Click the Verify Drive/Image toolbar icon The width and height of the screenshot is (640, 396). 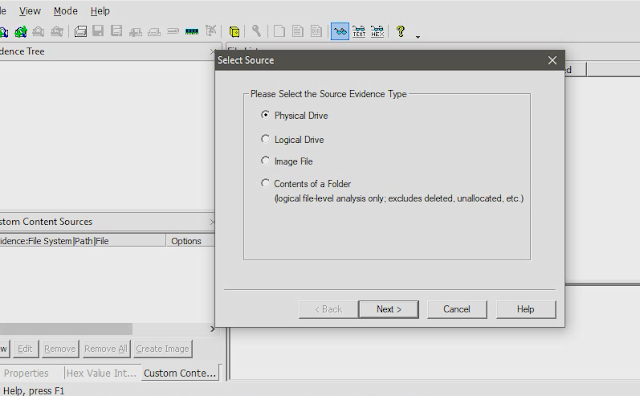173,31
